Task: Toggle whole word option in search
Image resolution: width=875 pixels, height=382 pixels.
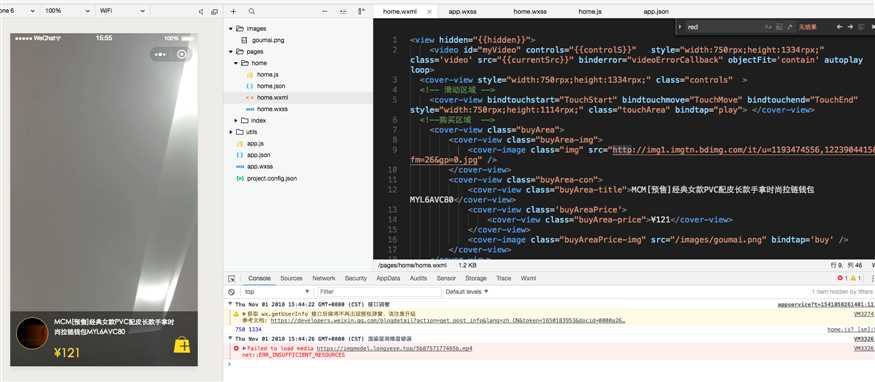Action: point(779,27)
